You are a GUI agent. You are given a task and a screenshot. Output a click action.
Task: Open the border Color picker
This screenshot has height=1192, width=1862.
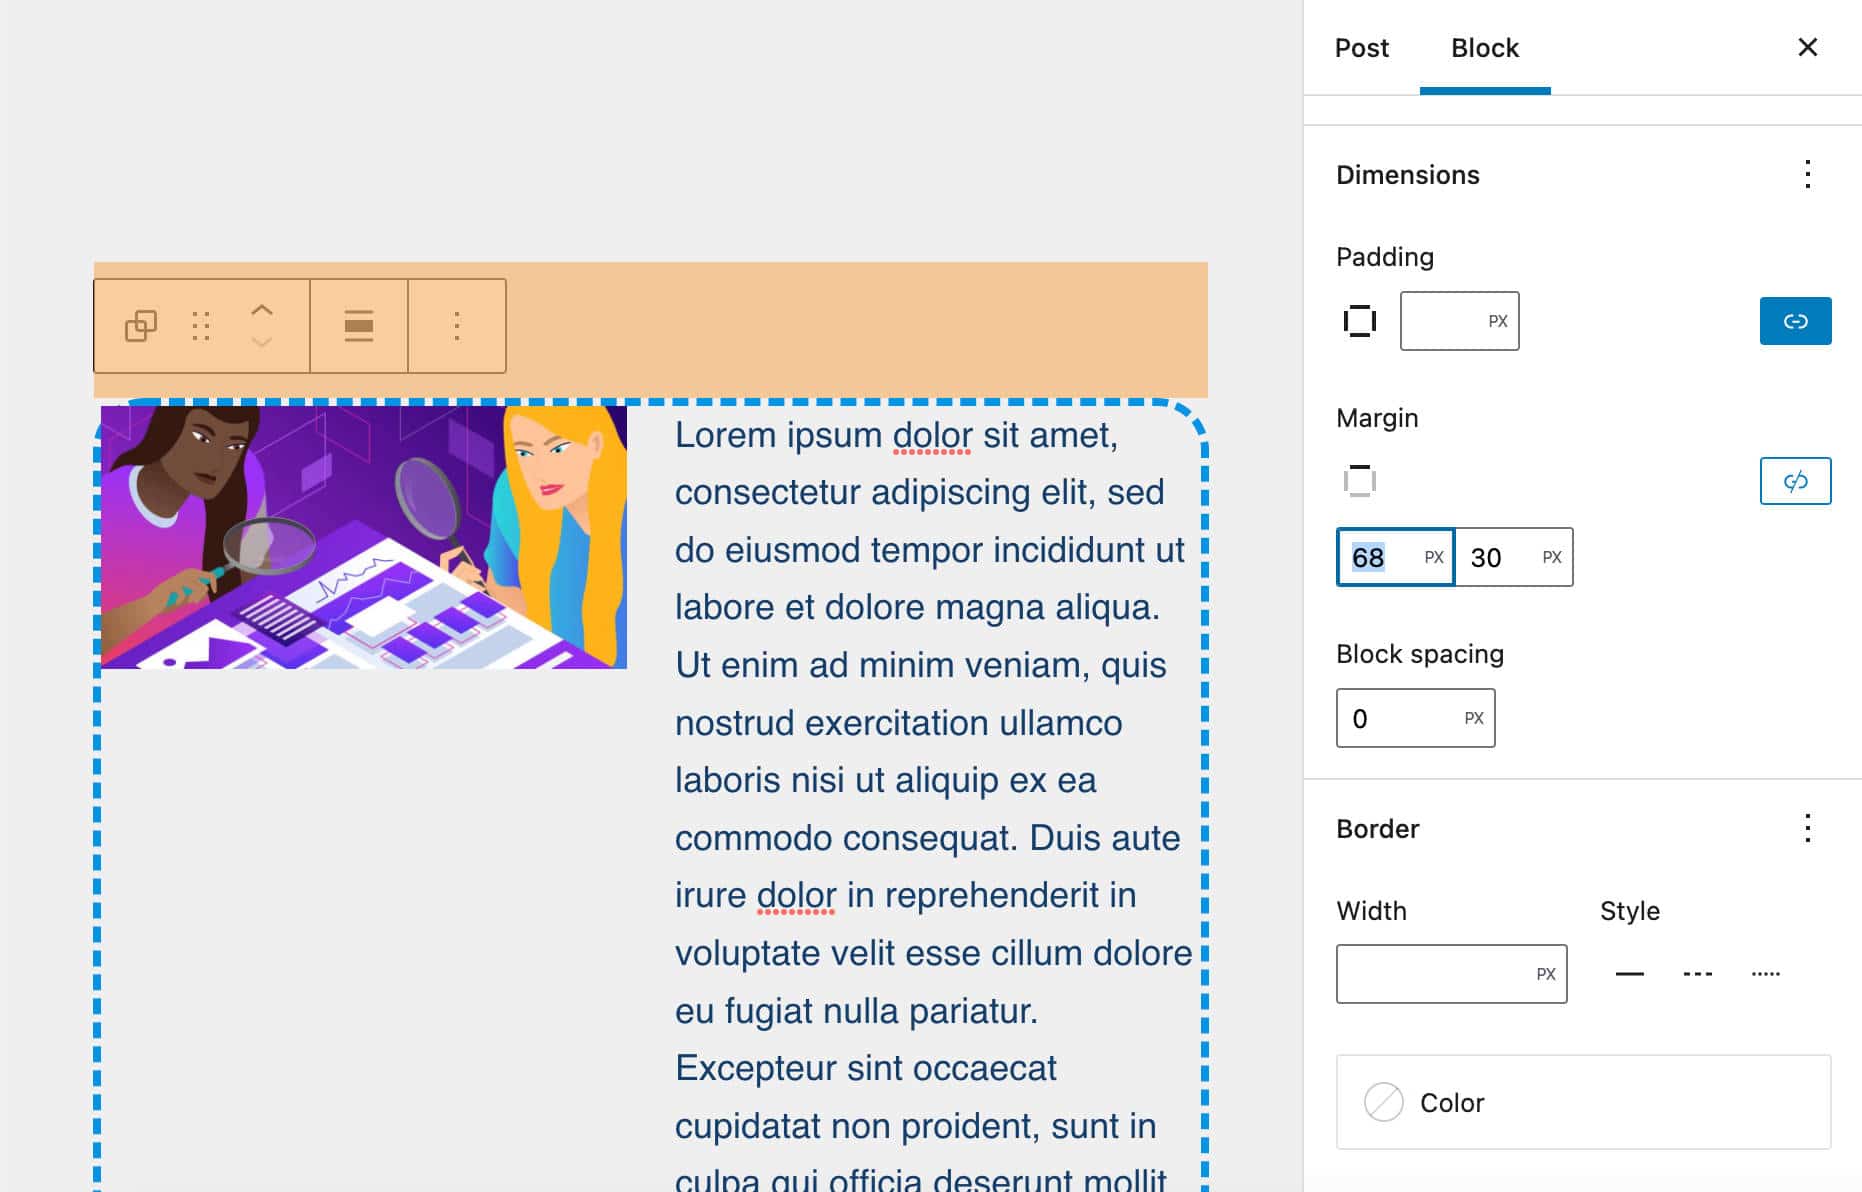(1583, 1102)
